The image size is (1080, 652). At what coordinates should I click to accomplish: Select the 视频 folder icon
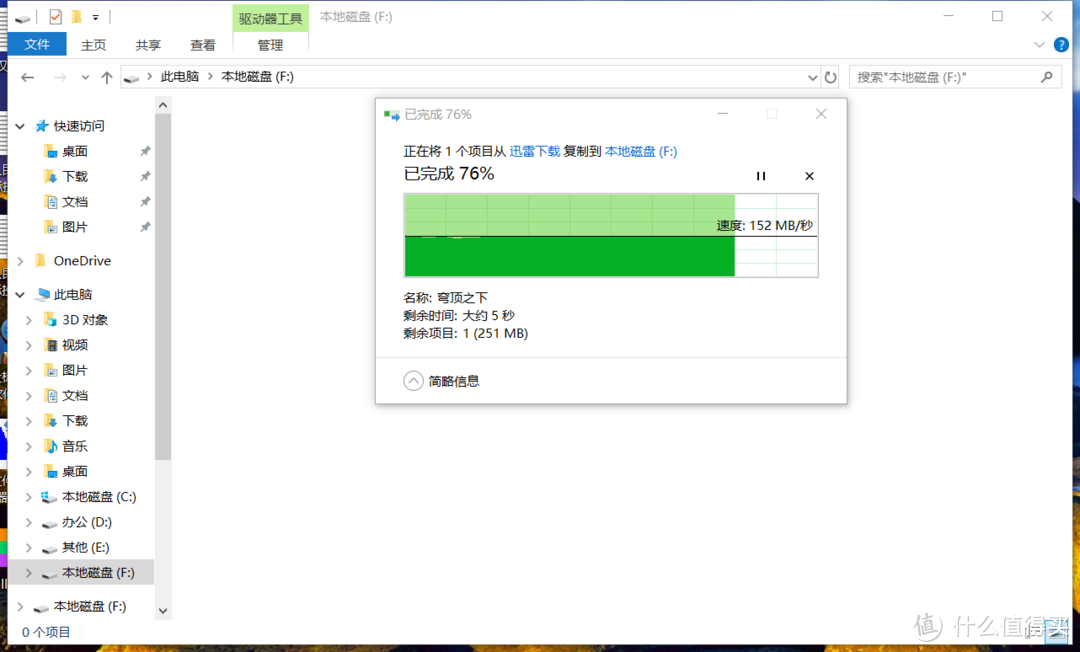pyautogui.click(x=51, y=345)
